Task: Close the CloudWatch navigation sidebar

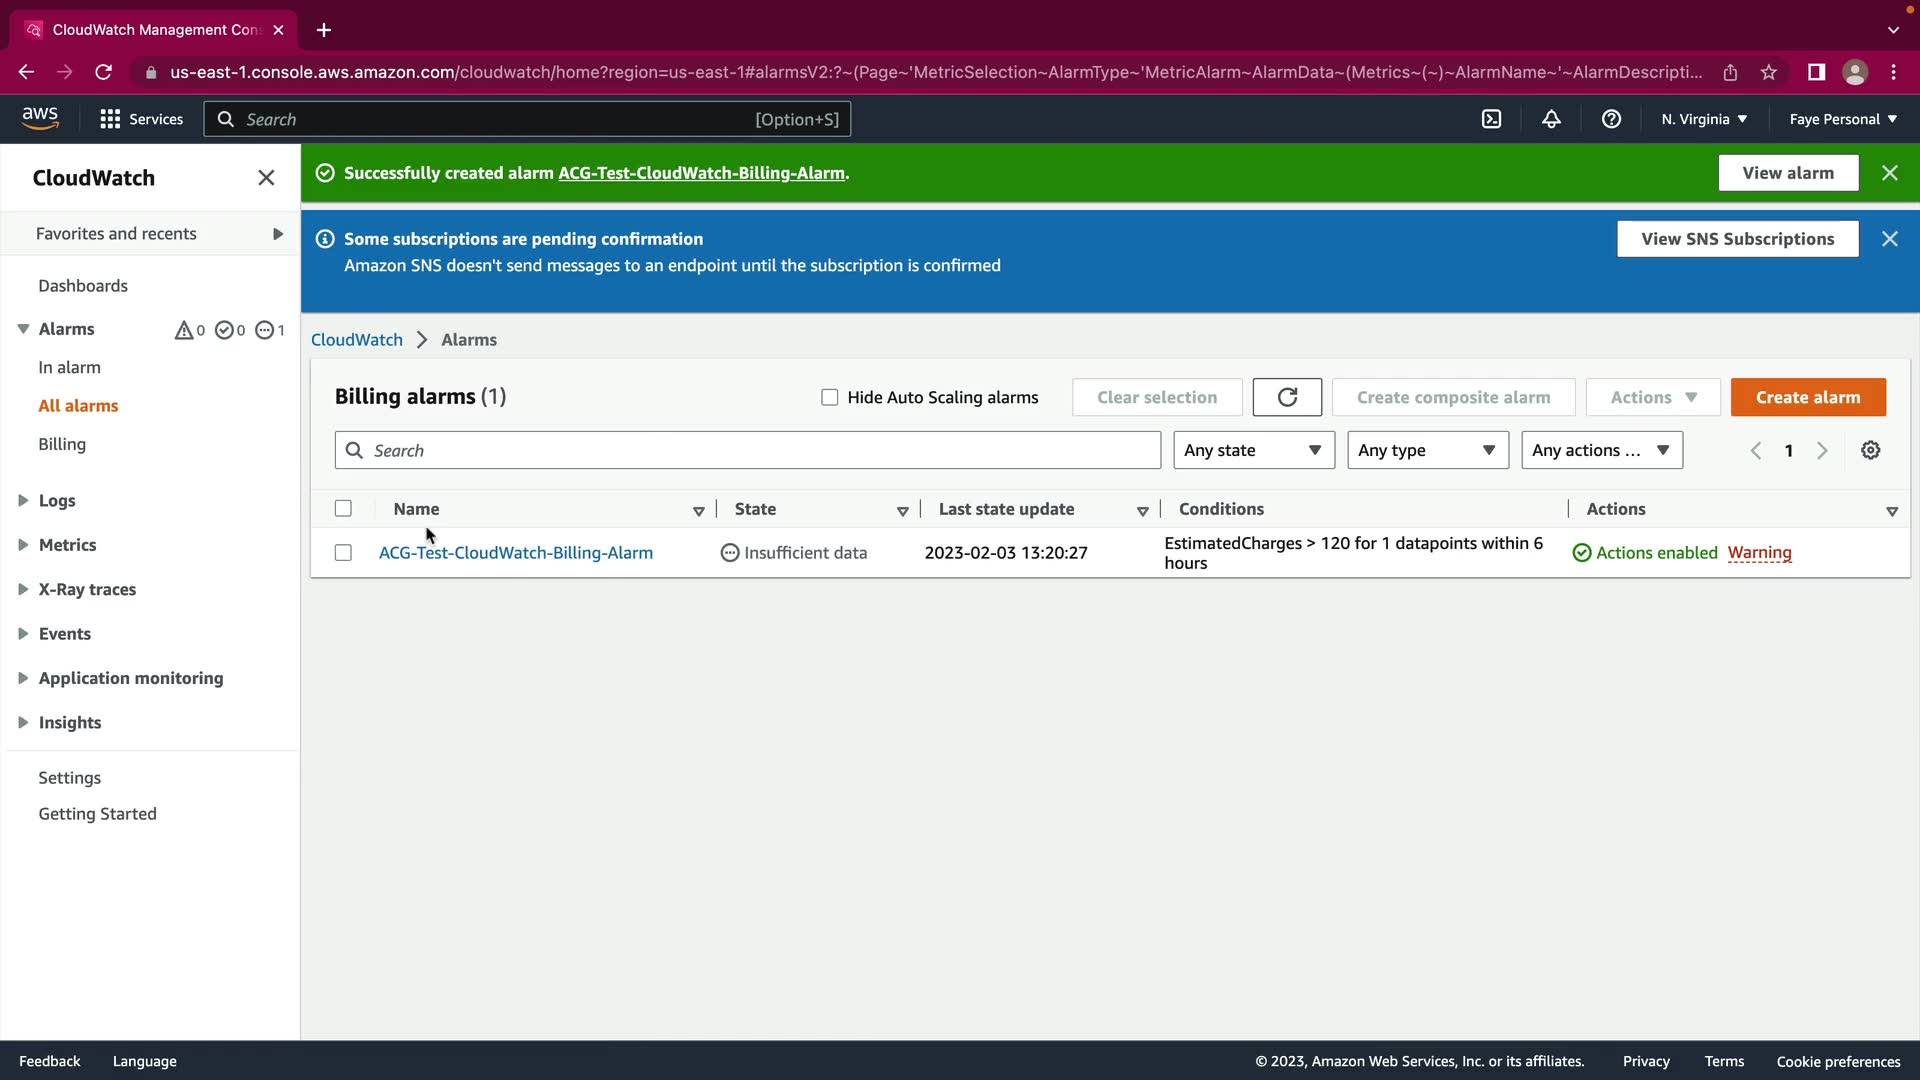Action: (266, 178)
